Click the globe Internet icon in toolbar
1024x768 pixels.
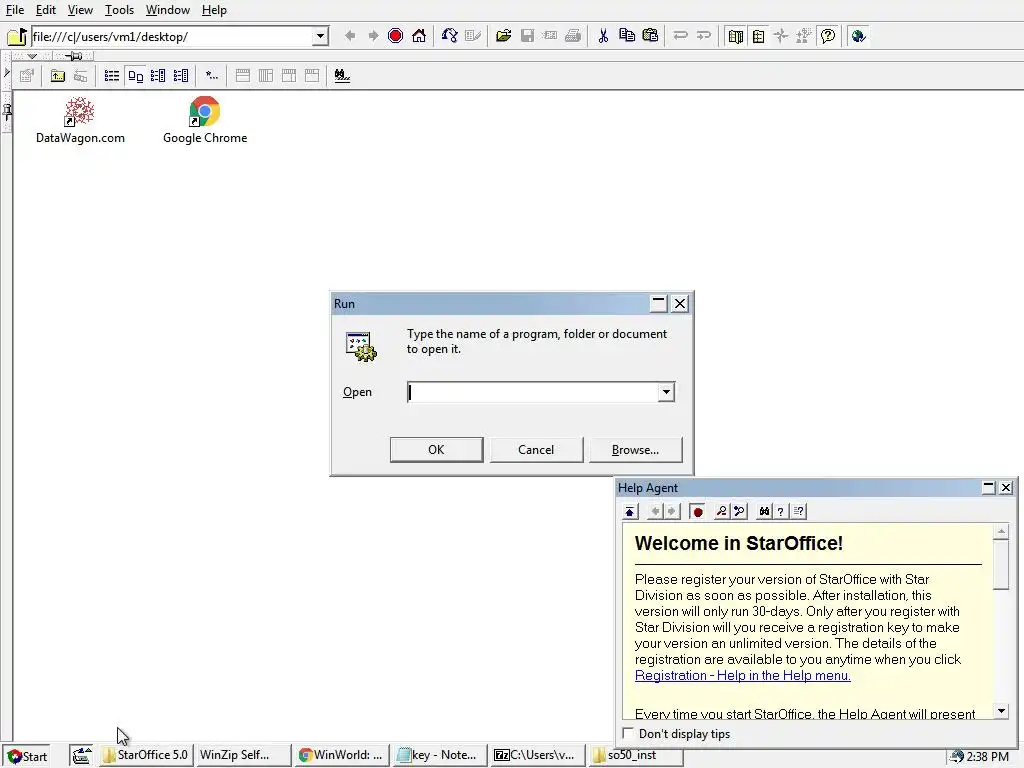858,36
